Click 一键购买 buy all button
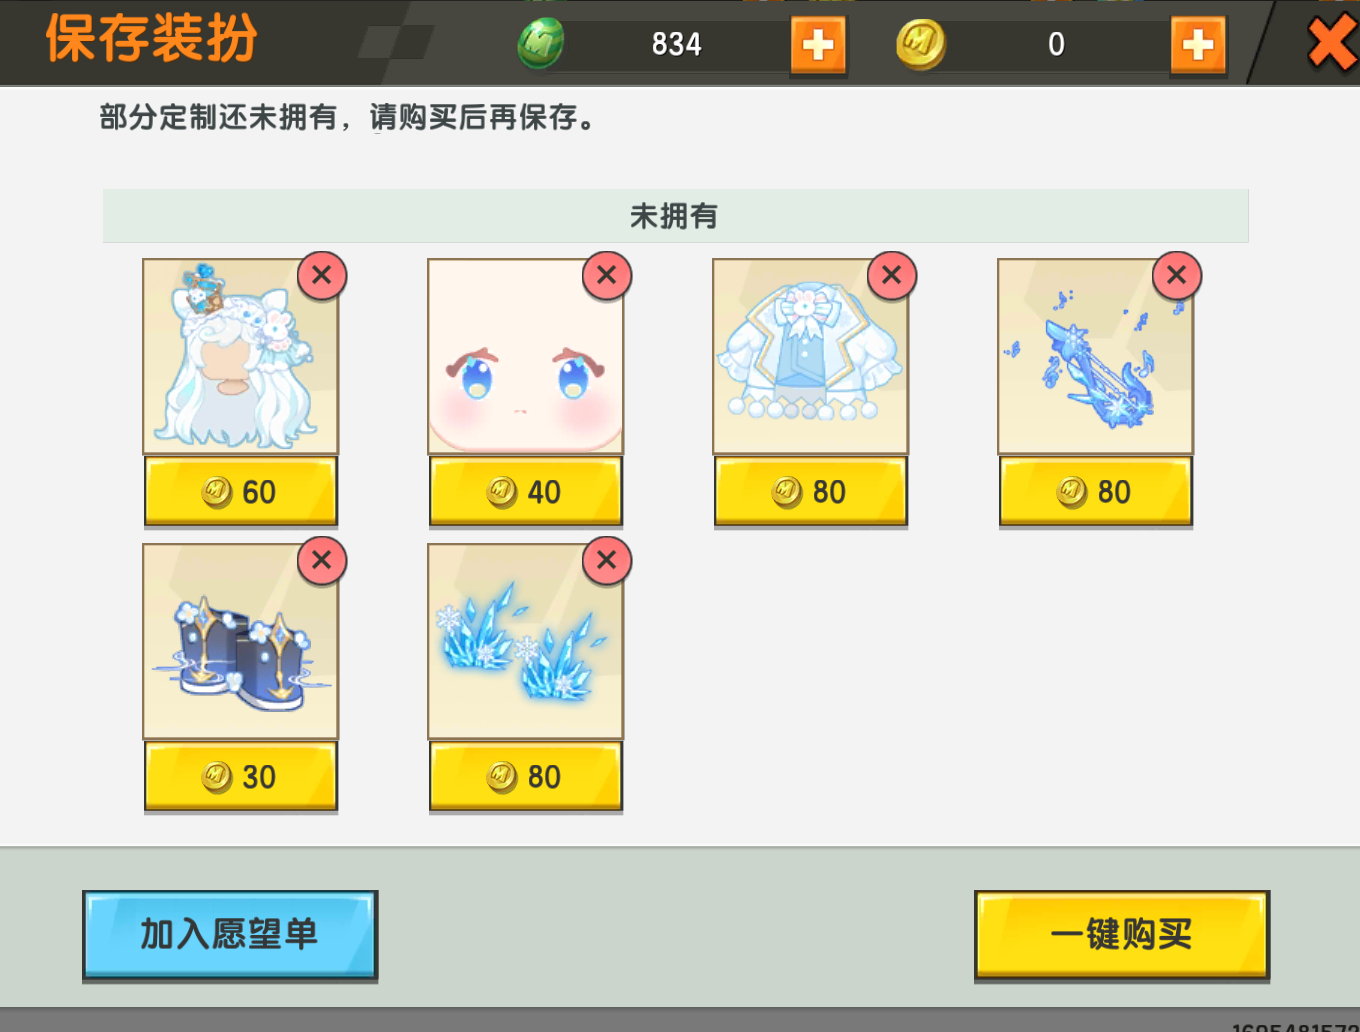This screenshot has height=1032, width=1360. (x=1122, y=935)
